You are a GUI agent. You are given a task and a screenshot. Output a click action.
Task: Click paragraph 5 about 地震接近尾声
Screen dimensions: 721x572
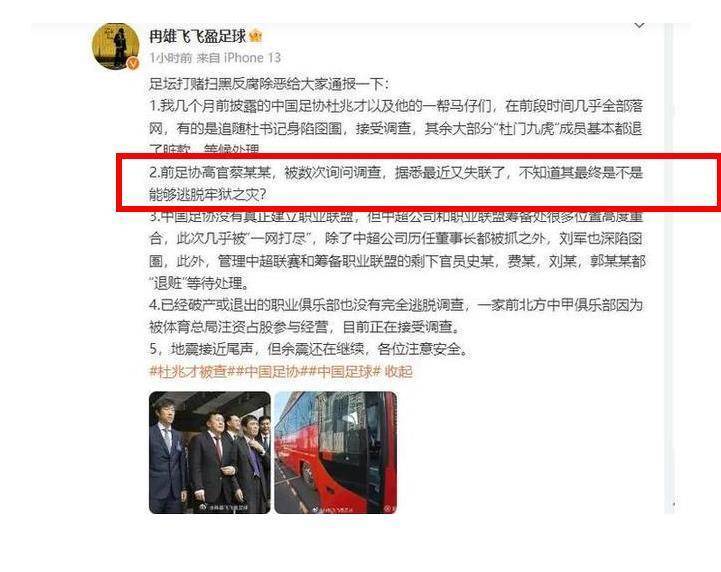coord(309,349)
